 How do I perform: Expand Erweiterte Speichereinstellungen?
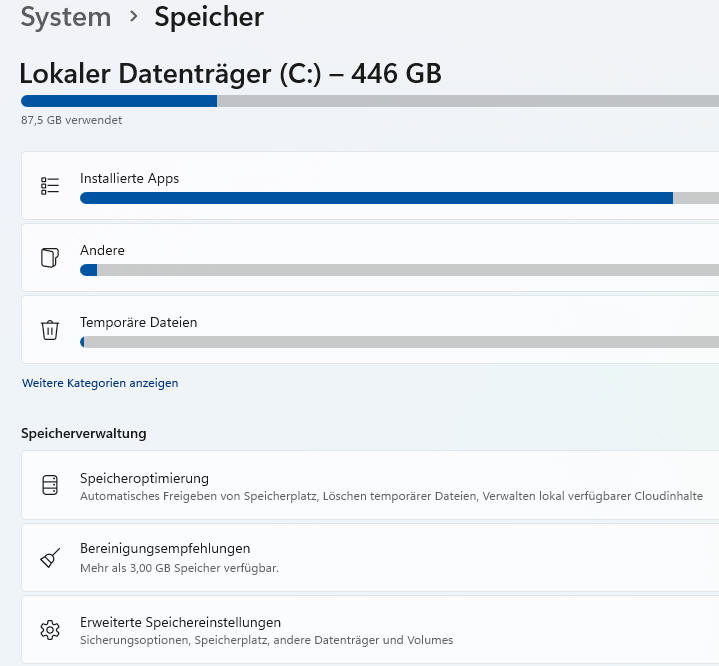tap(370, 629)
